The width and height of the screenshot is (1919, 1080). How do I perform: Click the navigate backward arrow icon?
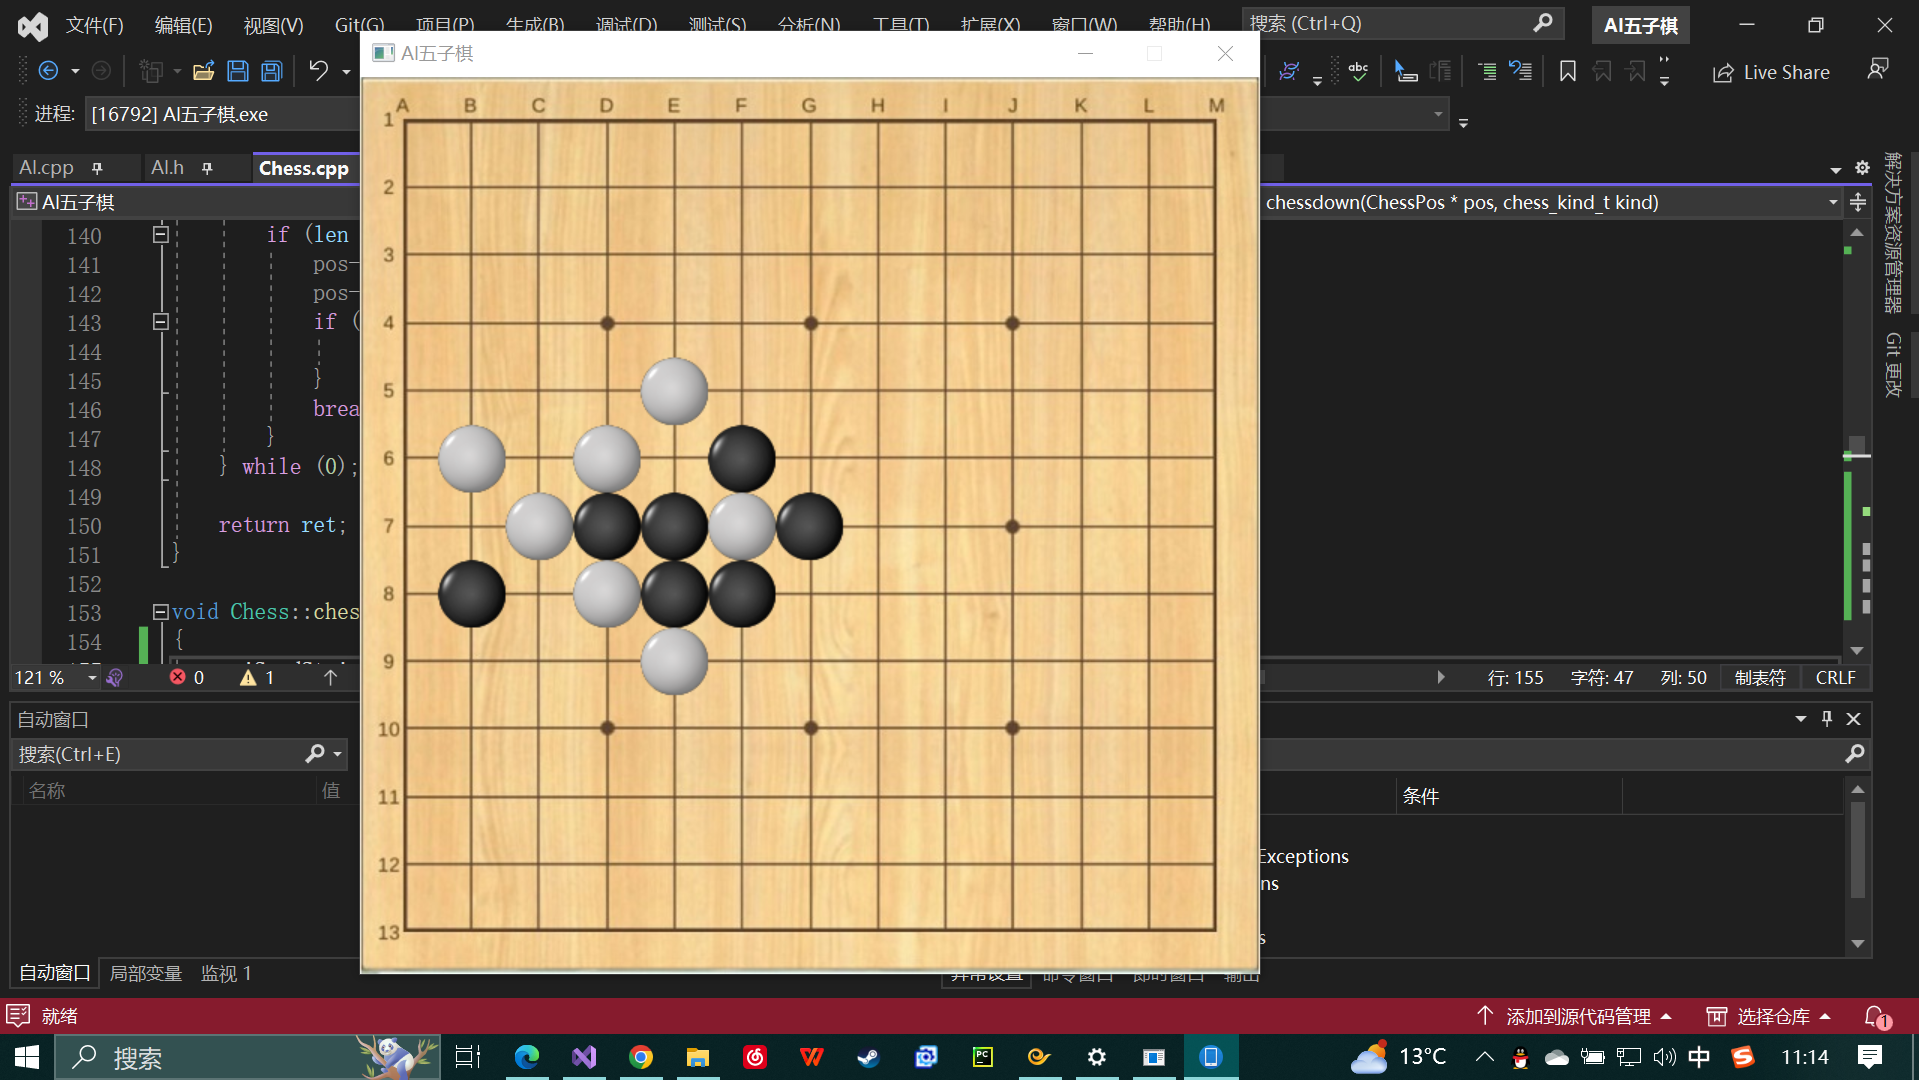(x=50, y=70)
